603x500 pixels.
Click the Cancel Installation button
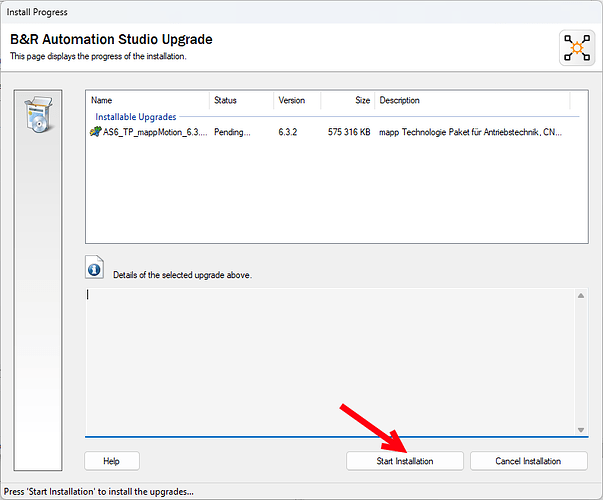pos(528,461)
